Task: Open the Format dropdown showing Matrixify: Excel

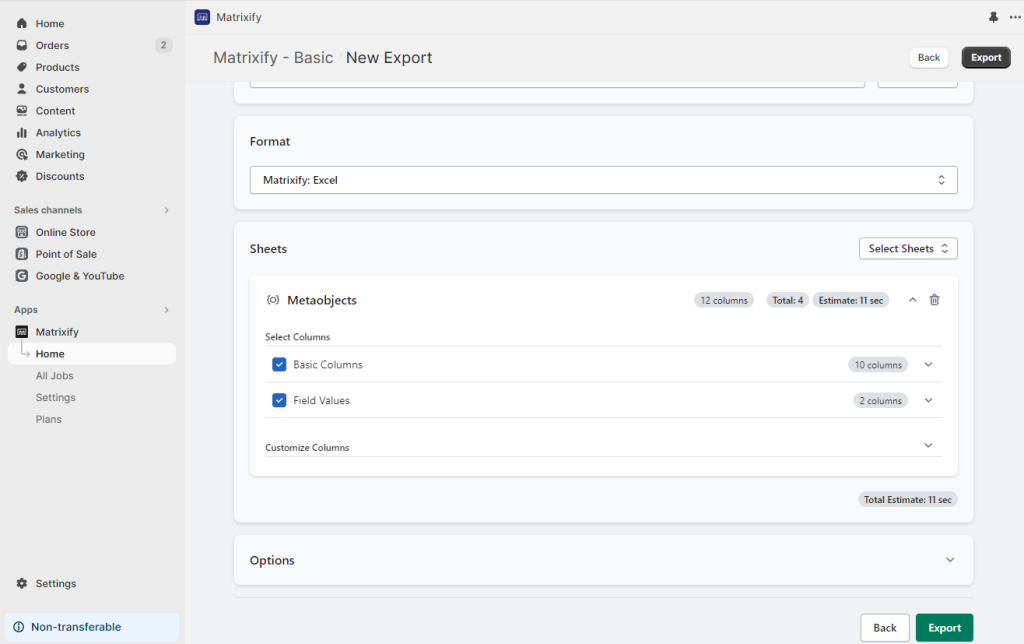Action: click(603, 180)
